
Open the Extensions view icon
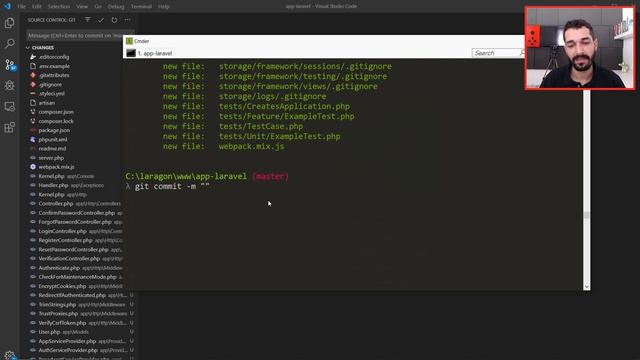click(x=9, y=127)
